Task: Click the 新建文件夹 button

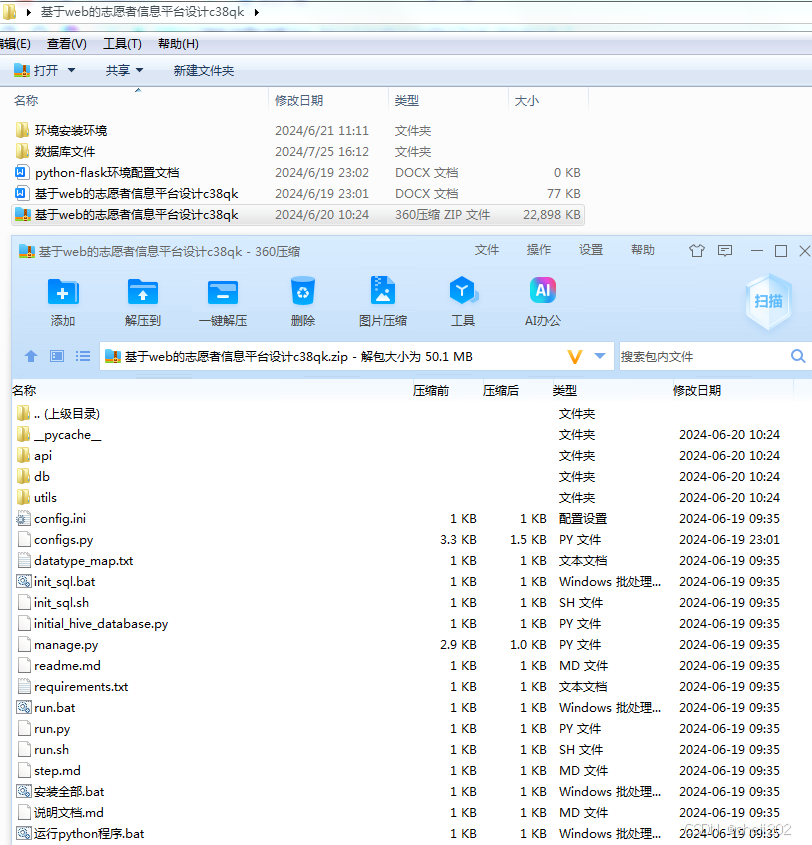Action: [x=204, y=70]
